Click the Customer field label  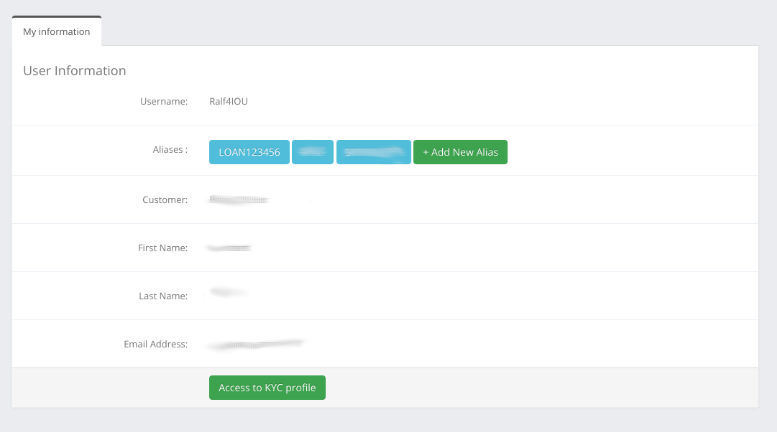coord(165,200)
